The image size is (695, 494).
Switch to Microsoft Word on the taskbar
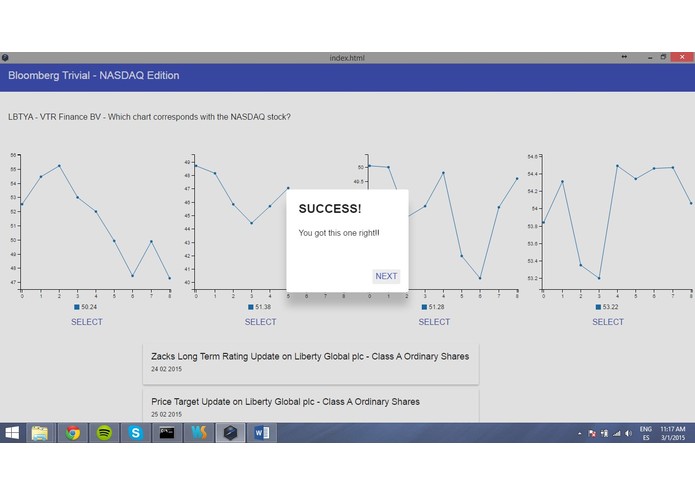coord(262,433)
